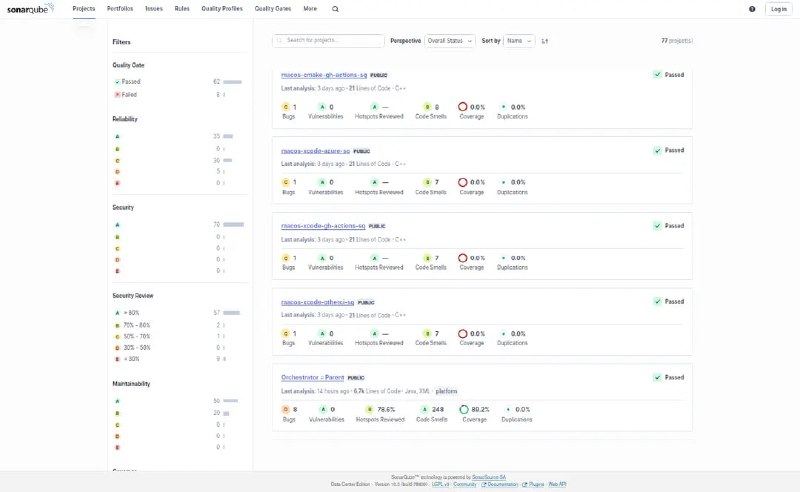Filter by Quality Gate Passed

pyautogui.click(x=178, y=82)
